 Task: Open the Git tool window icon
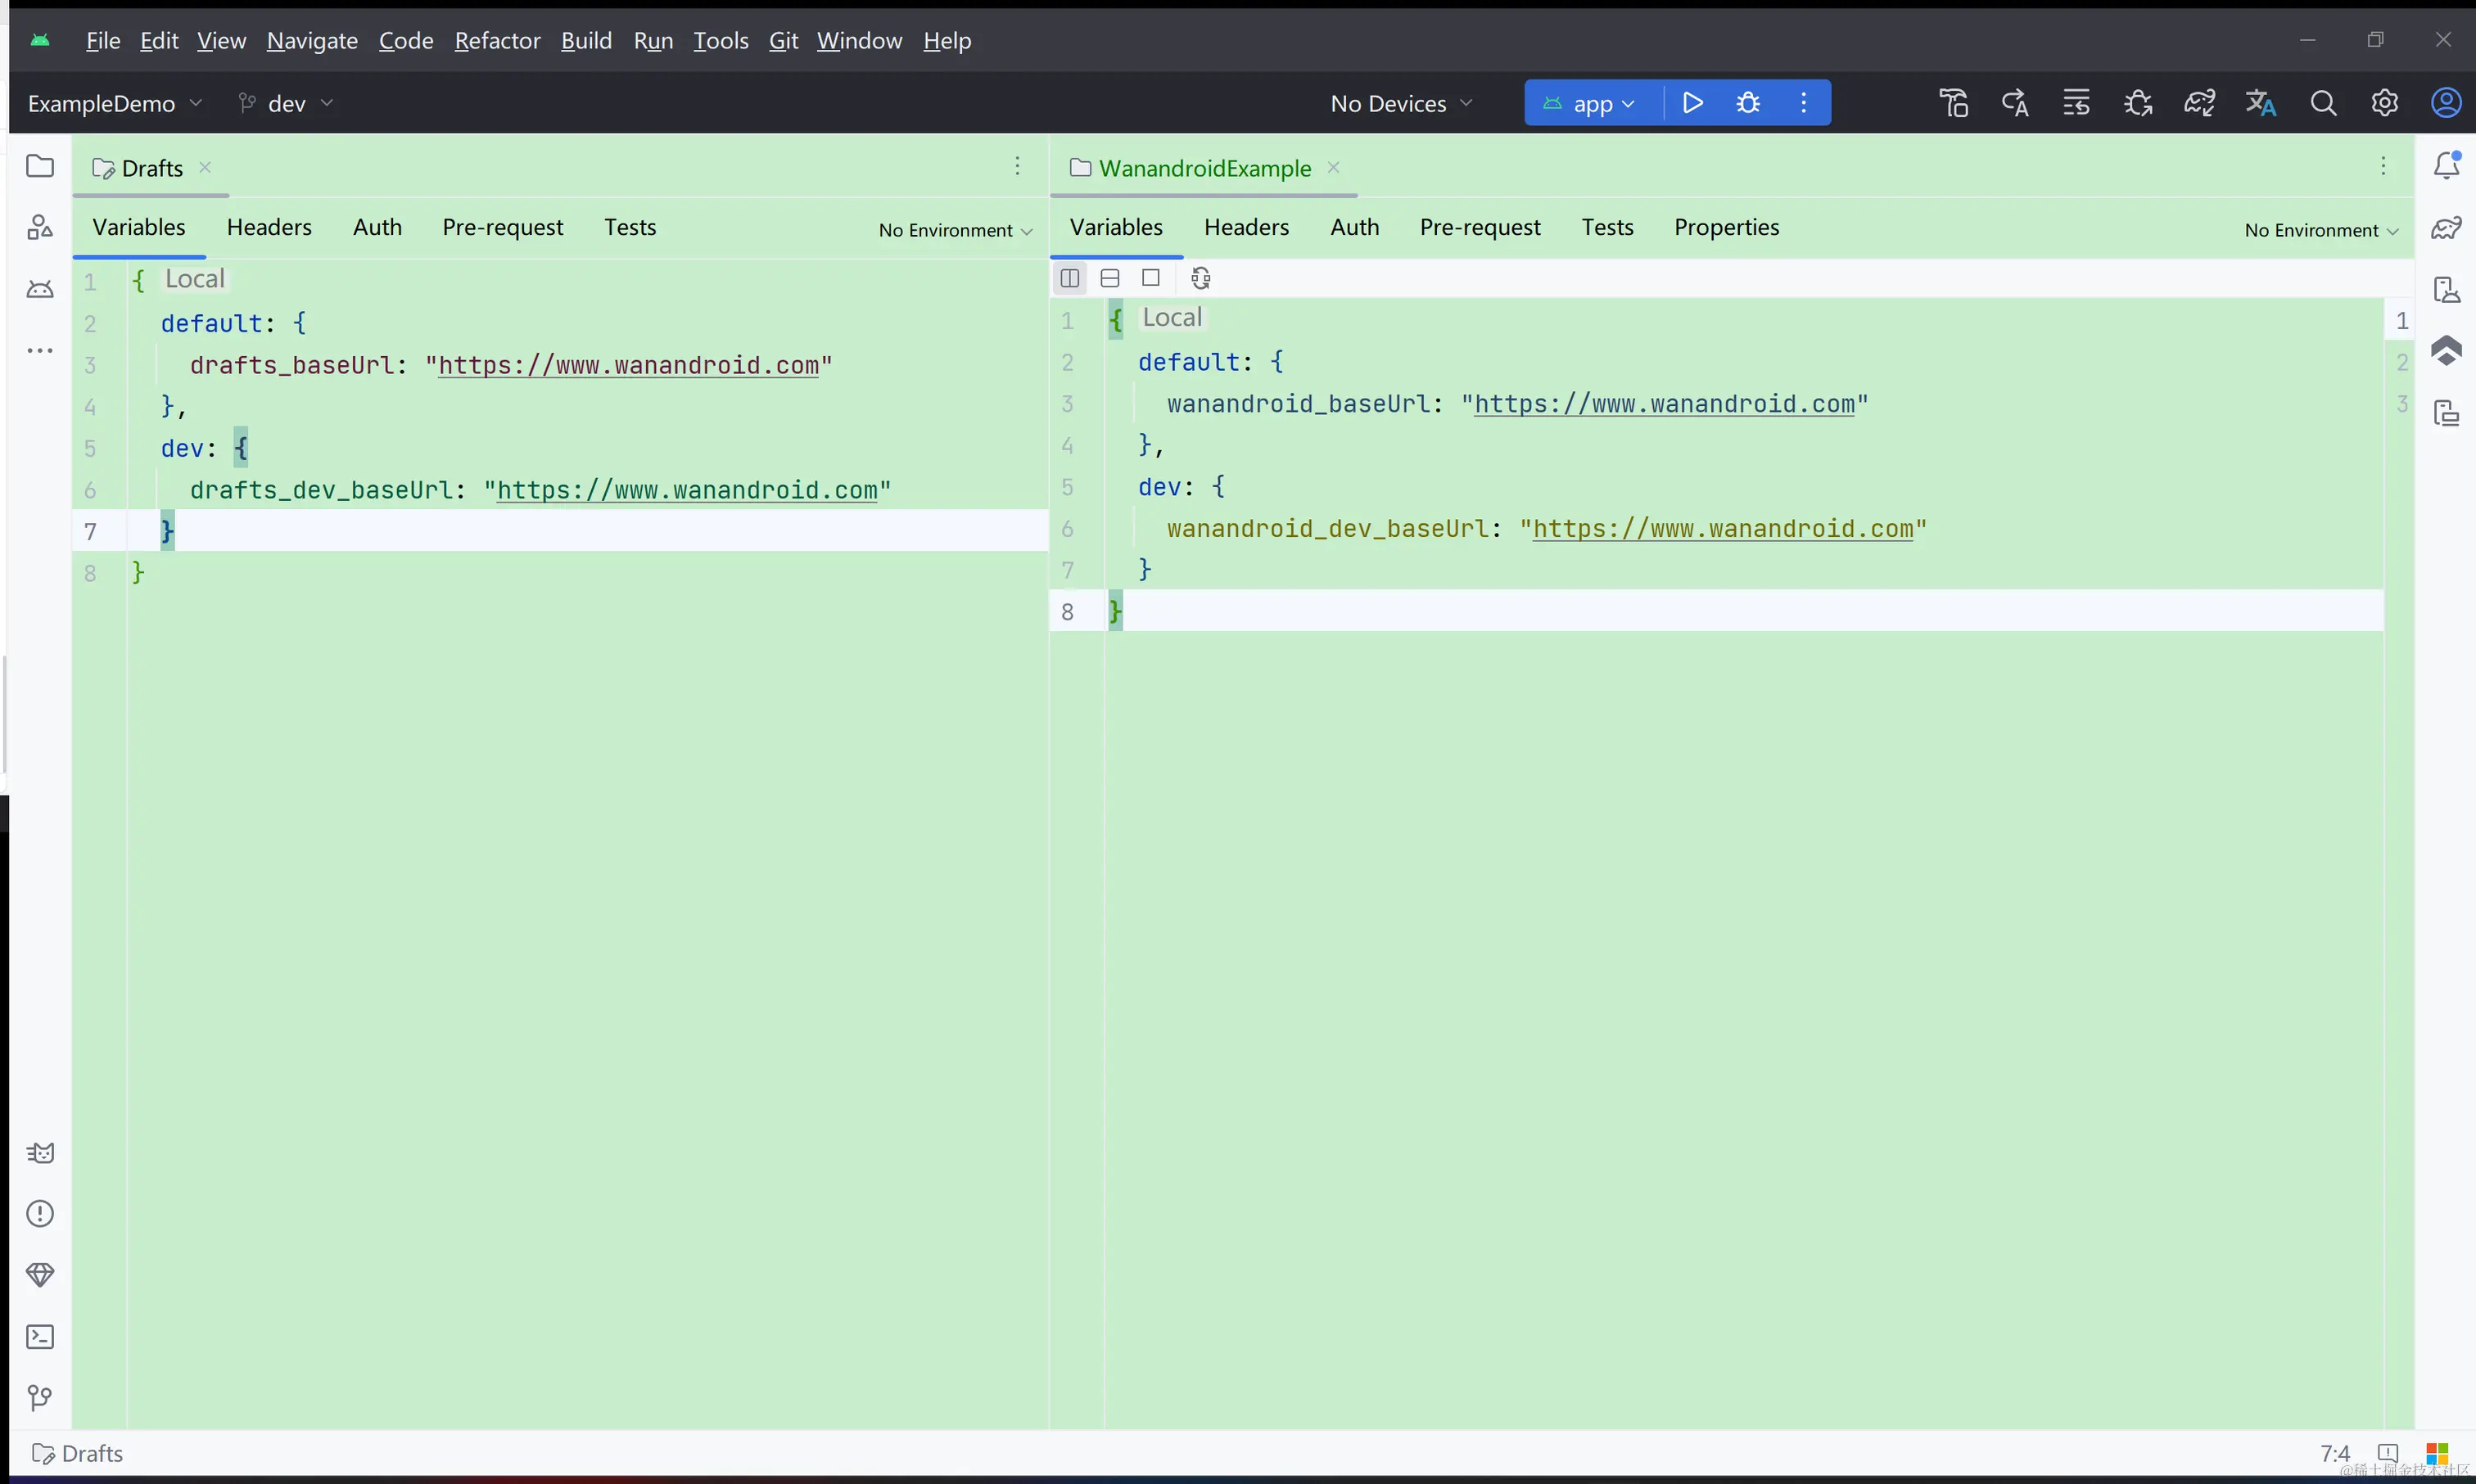(40, 1397)
